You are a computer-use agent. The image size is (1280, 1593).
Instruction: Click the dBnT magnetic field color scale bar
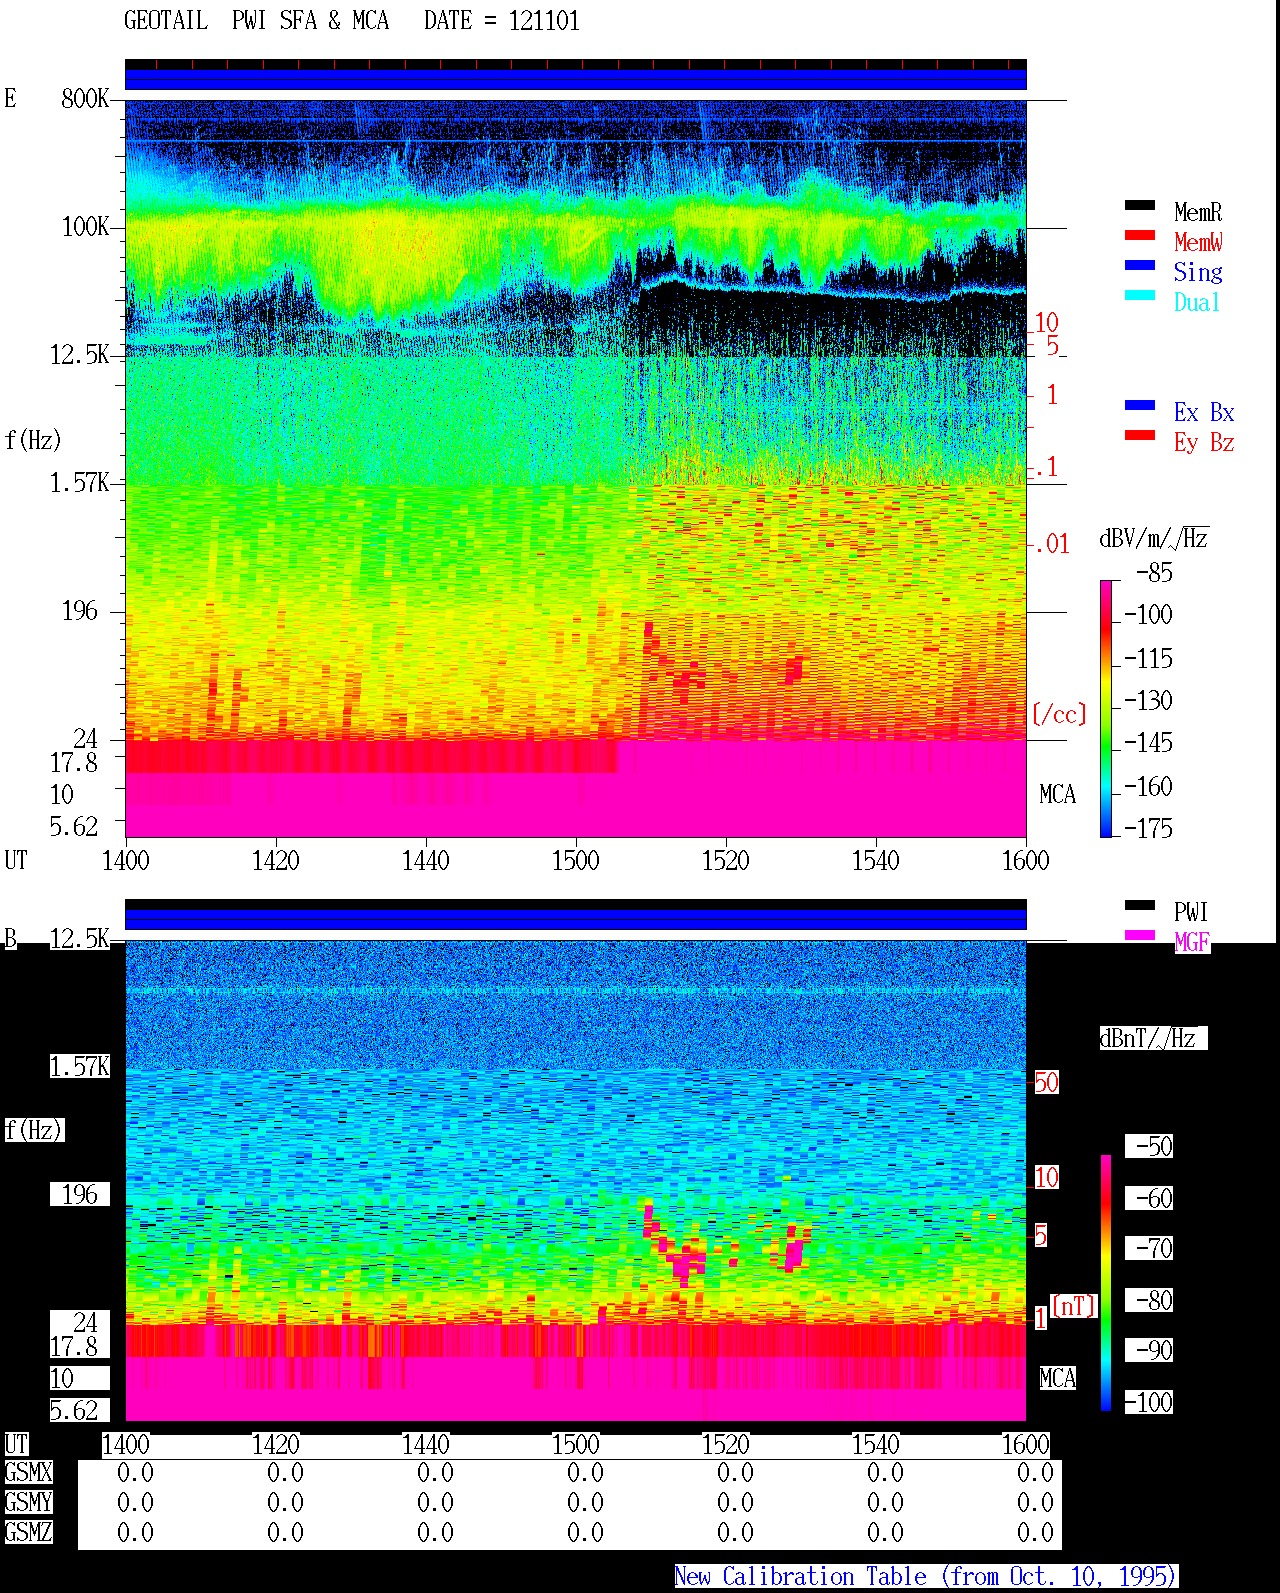(1106, 1283)
